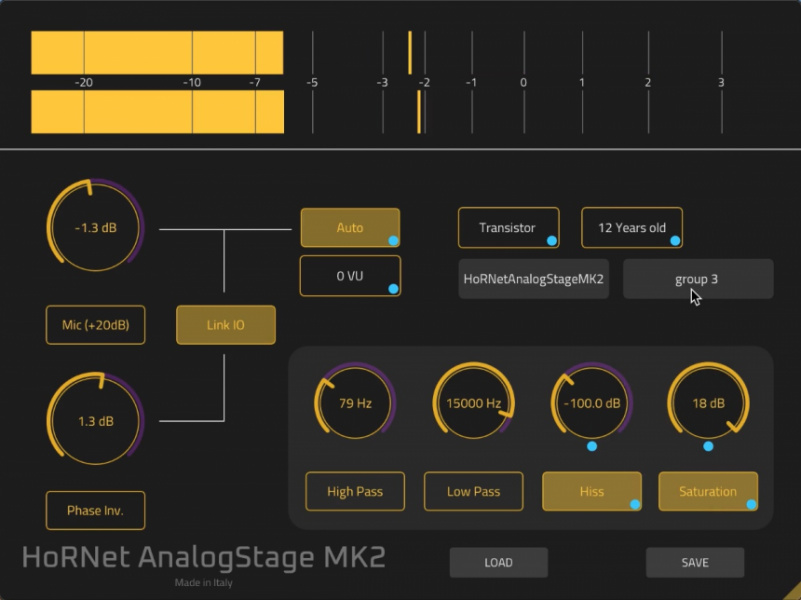Click the 1.3 dB output gain knob
The height and width of the screenshot is (600, 801).
(95, 420)
